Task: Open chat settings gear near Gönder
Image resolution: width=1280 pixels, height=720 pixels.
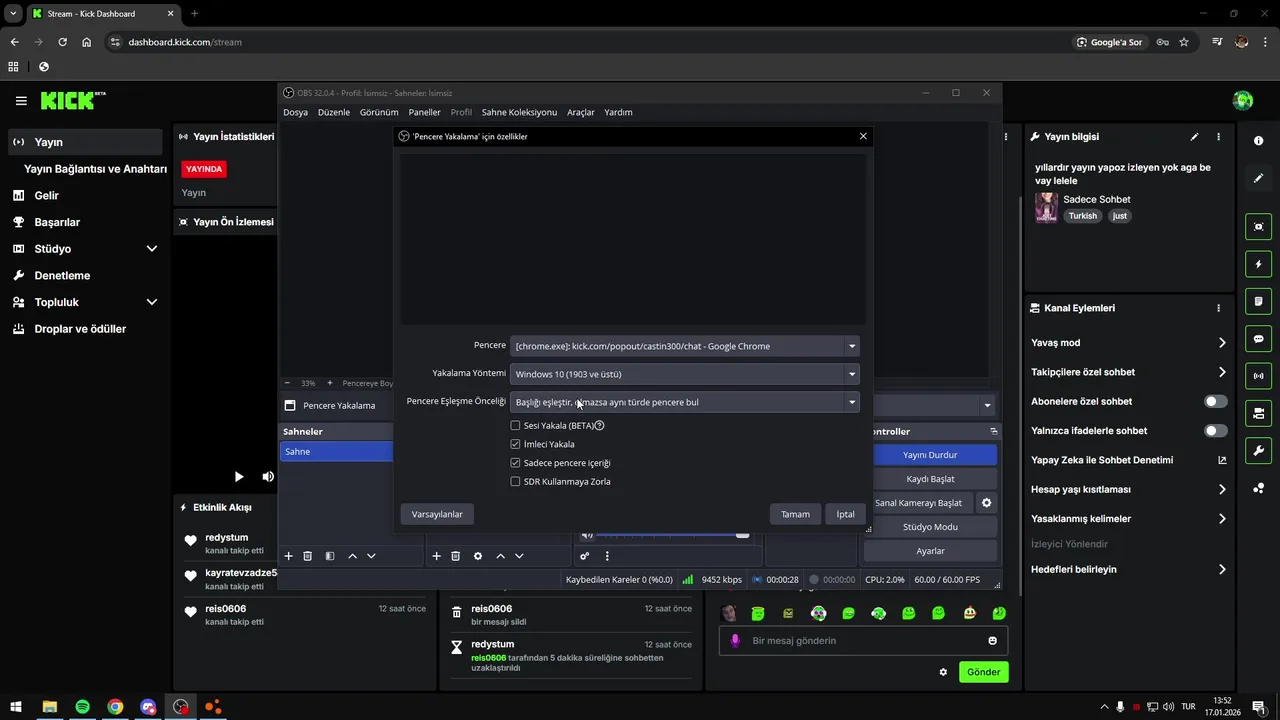Action: pos(943,672)
